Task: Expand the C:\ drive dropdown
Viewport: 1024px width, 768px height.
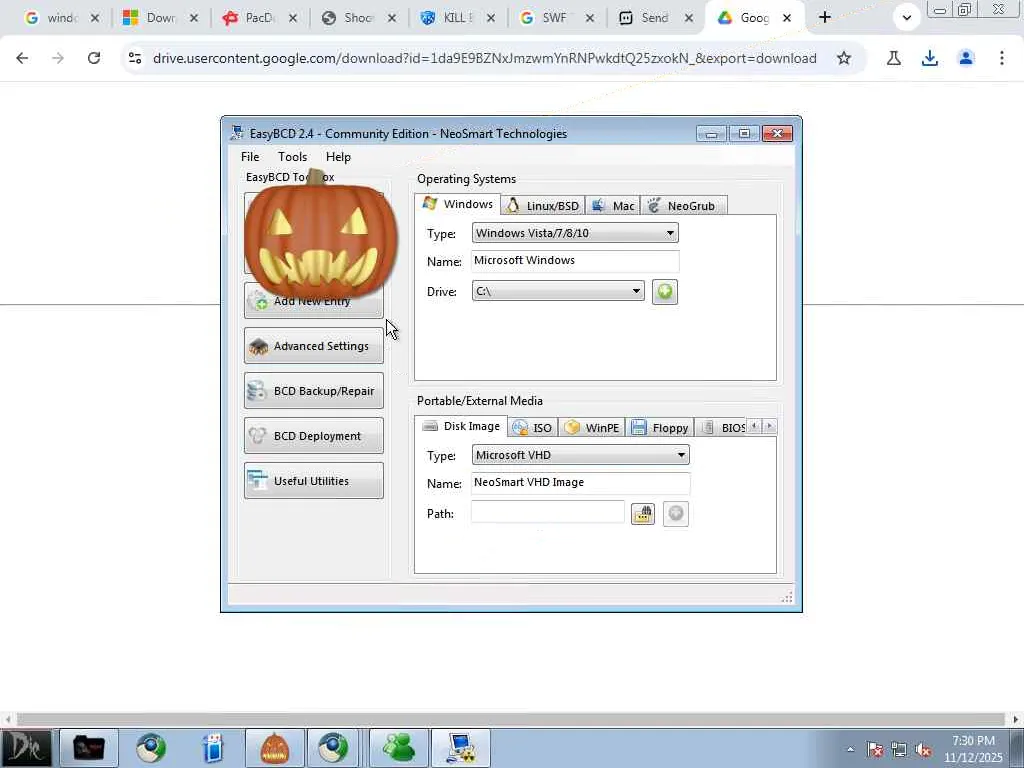Action: [558, 291]
